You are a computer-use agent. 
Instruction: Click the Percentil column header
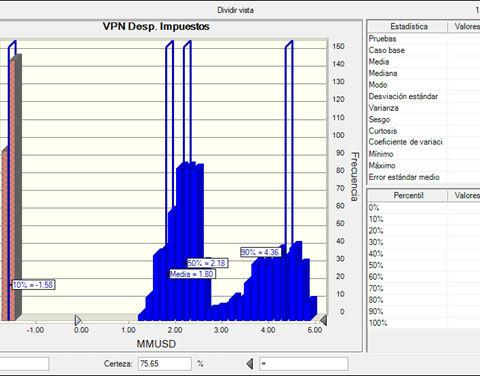click(407, 195)
